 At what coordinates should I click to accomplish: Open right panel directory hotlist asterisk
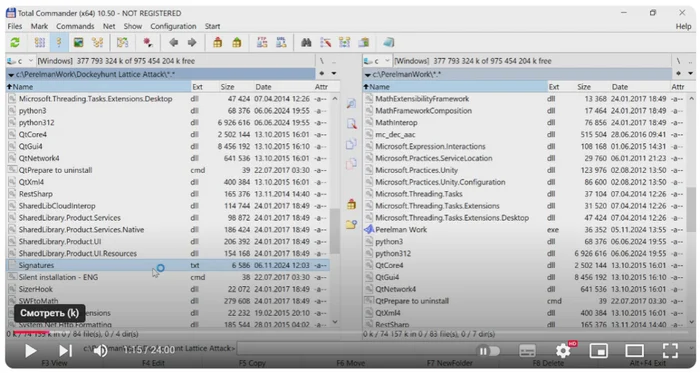click(x=679, y=74)
